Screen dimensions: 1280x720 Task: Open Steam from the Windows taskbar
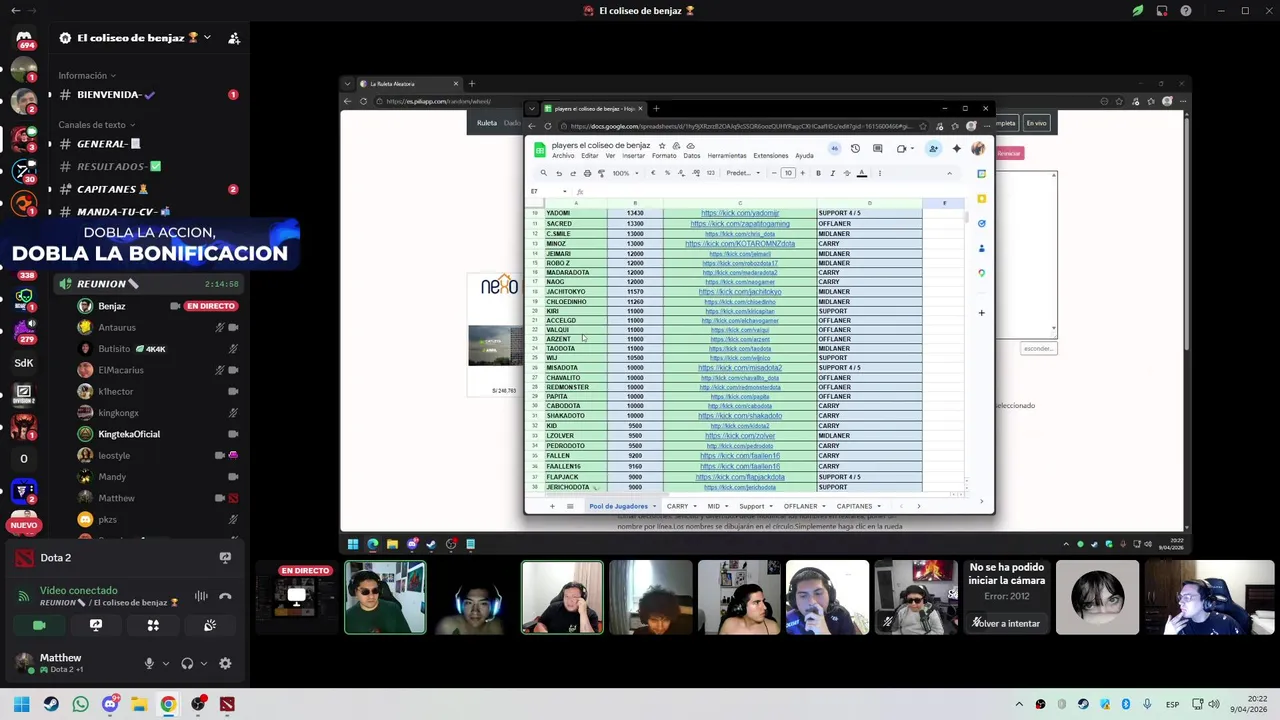[x=51, y=704]
